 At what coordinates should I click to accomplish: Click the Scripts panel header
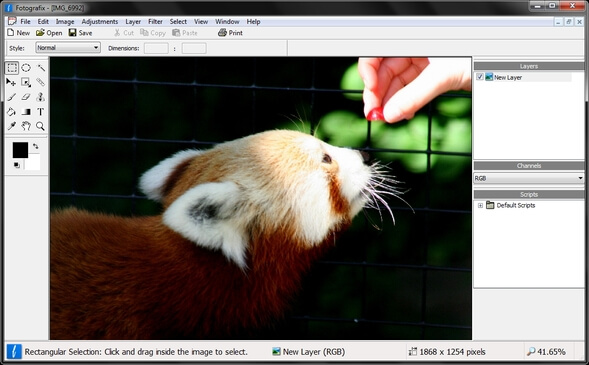coord(529,194)
